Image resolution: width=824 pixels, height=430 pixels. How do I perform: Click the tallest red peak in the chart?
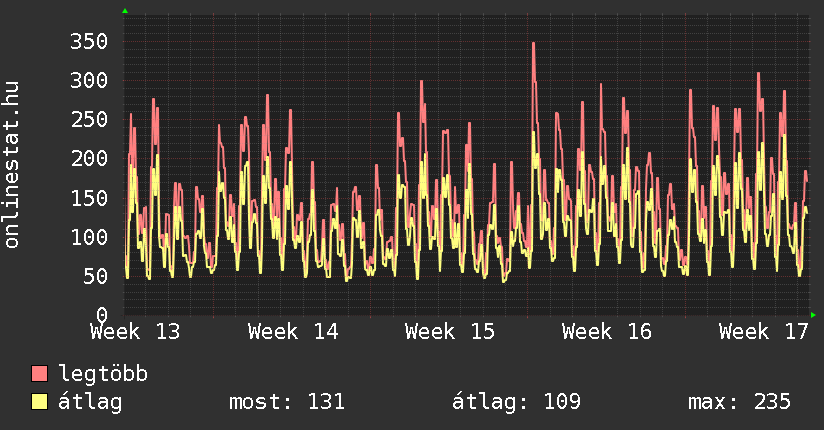(534, 45)
